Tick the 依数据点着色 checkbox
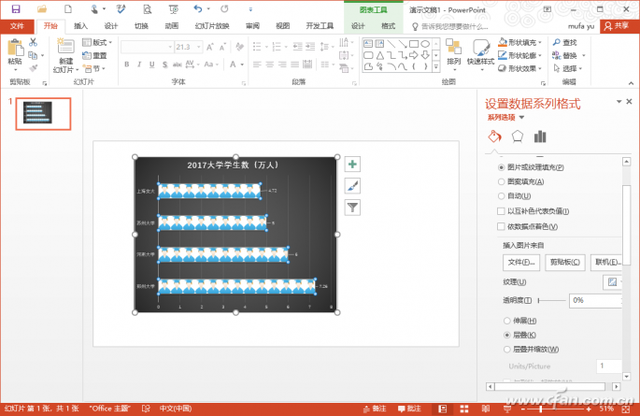 tap(501, 226)
